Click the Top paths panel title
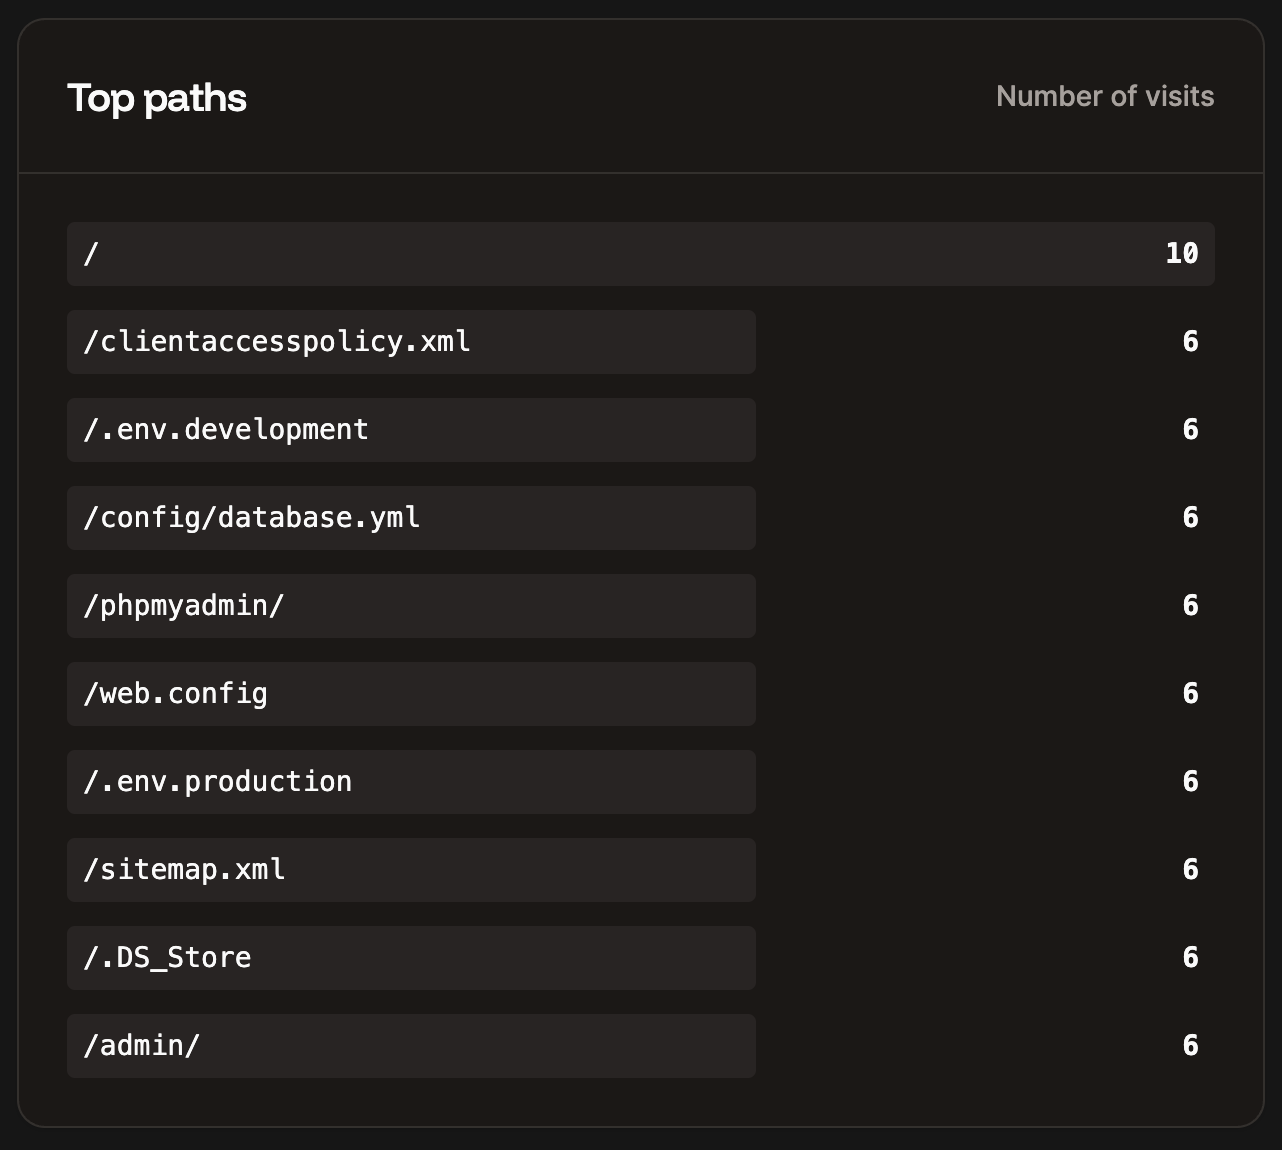Image resolution: width=1282 pixels, height=1150 pixels. [x=156, y=97]
